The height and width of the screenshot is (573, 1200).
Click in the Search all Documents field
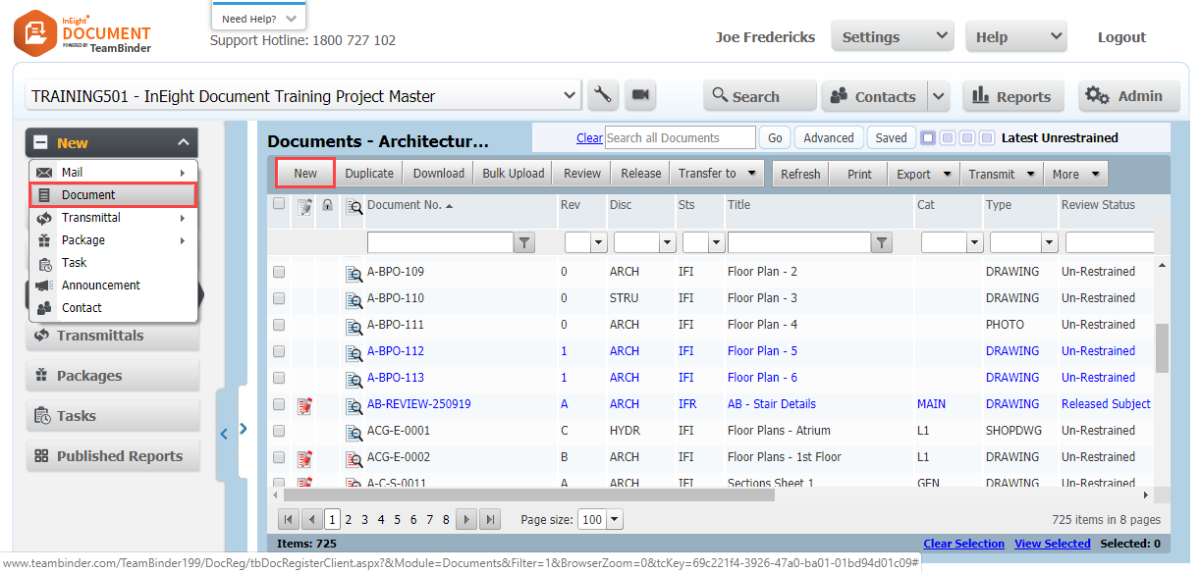point(679,138)
